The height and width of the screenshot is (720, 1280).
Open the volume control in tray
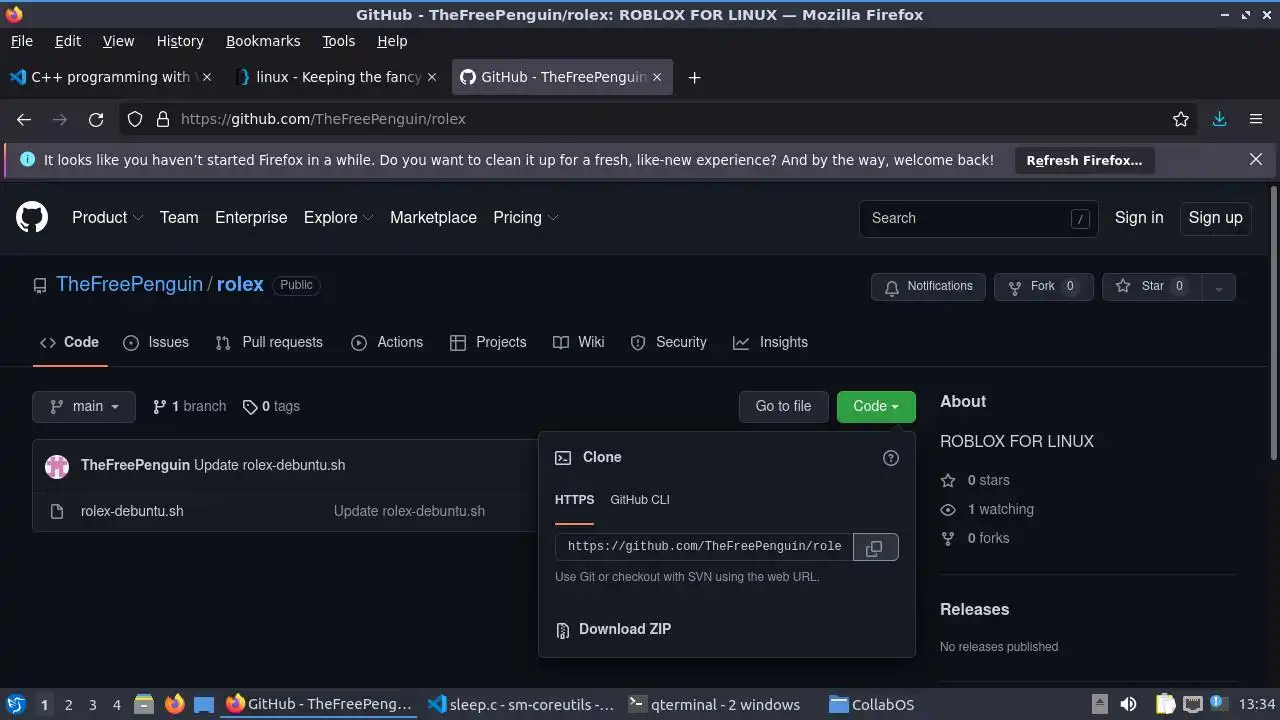pos(1129,705)
